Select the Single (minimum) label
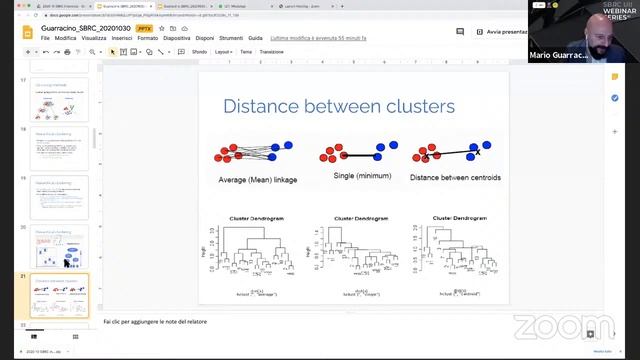This screenshot has width=640, height=360. point(362,176)
